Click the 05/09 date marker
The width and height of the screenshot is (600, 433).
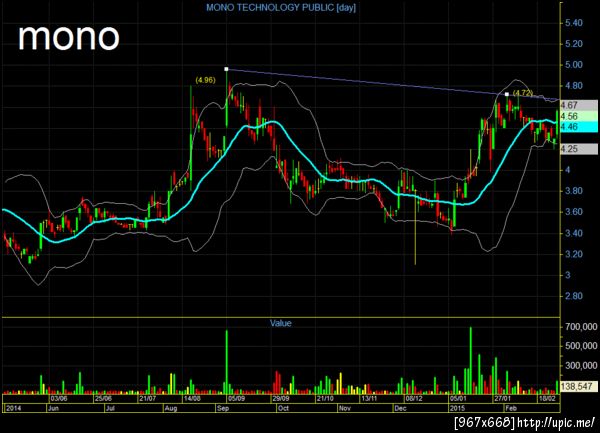236,399
